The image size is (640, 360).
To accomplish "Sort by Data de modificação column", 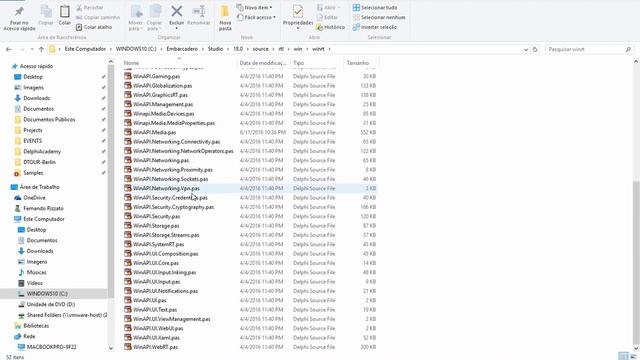I will coord(264,63).
